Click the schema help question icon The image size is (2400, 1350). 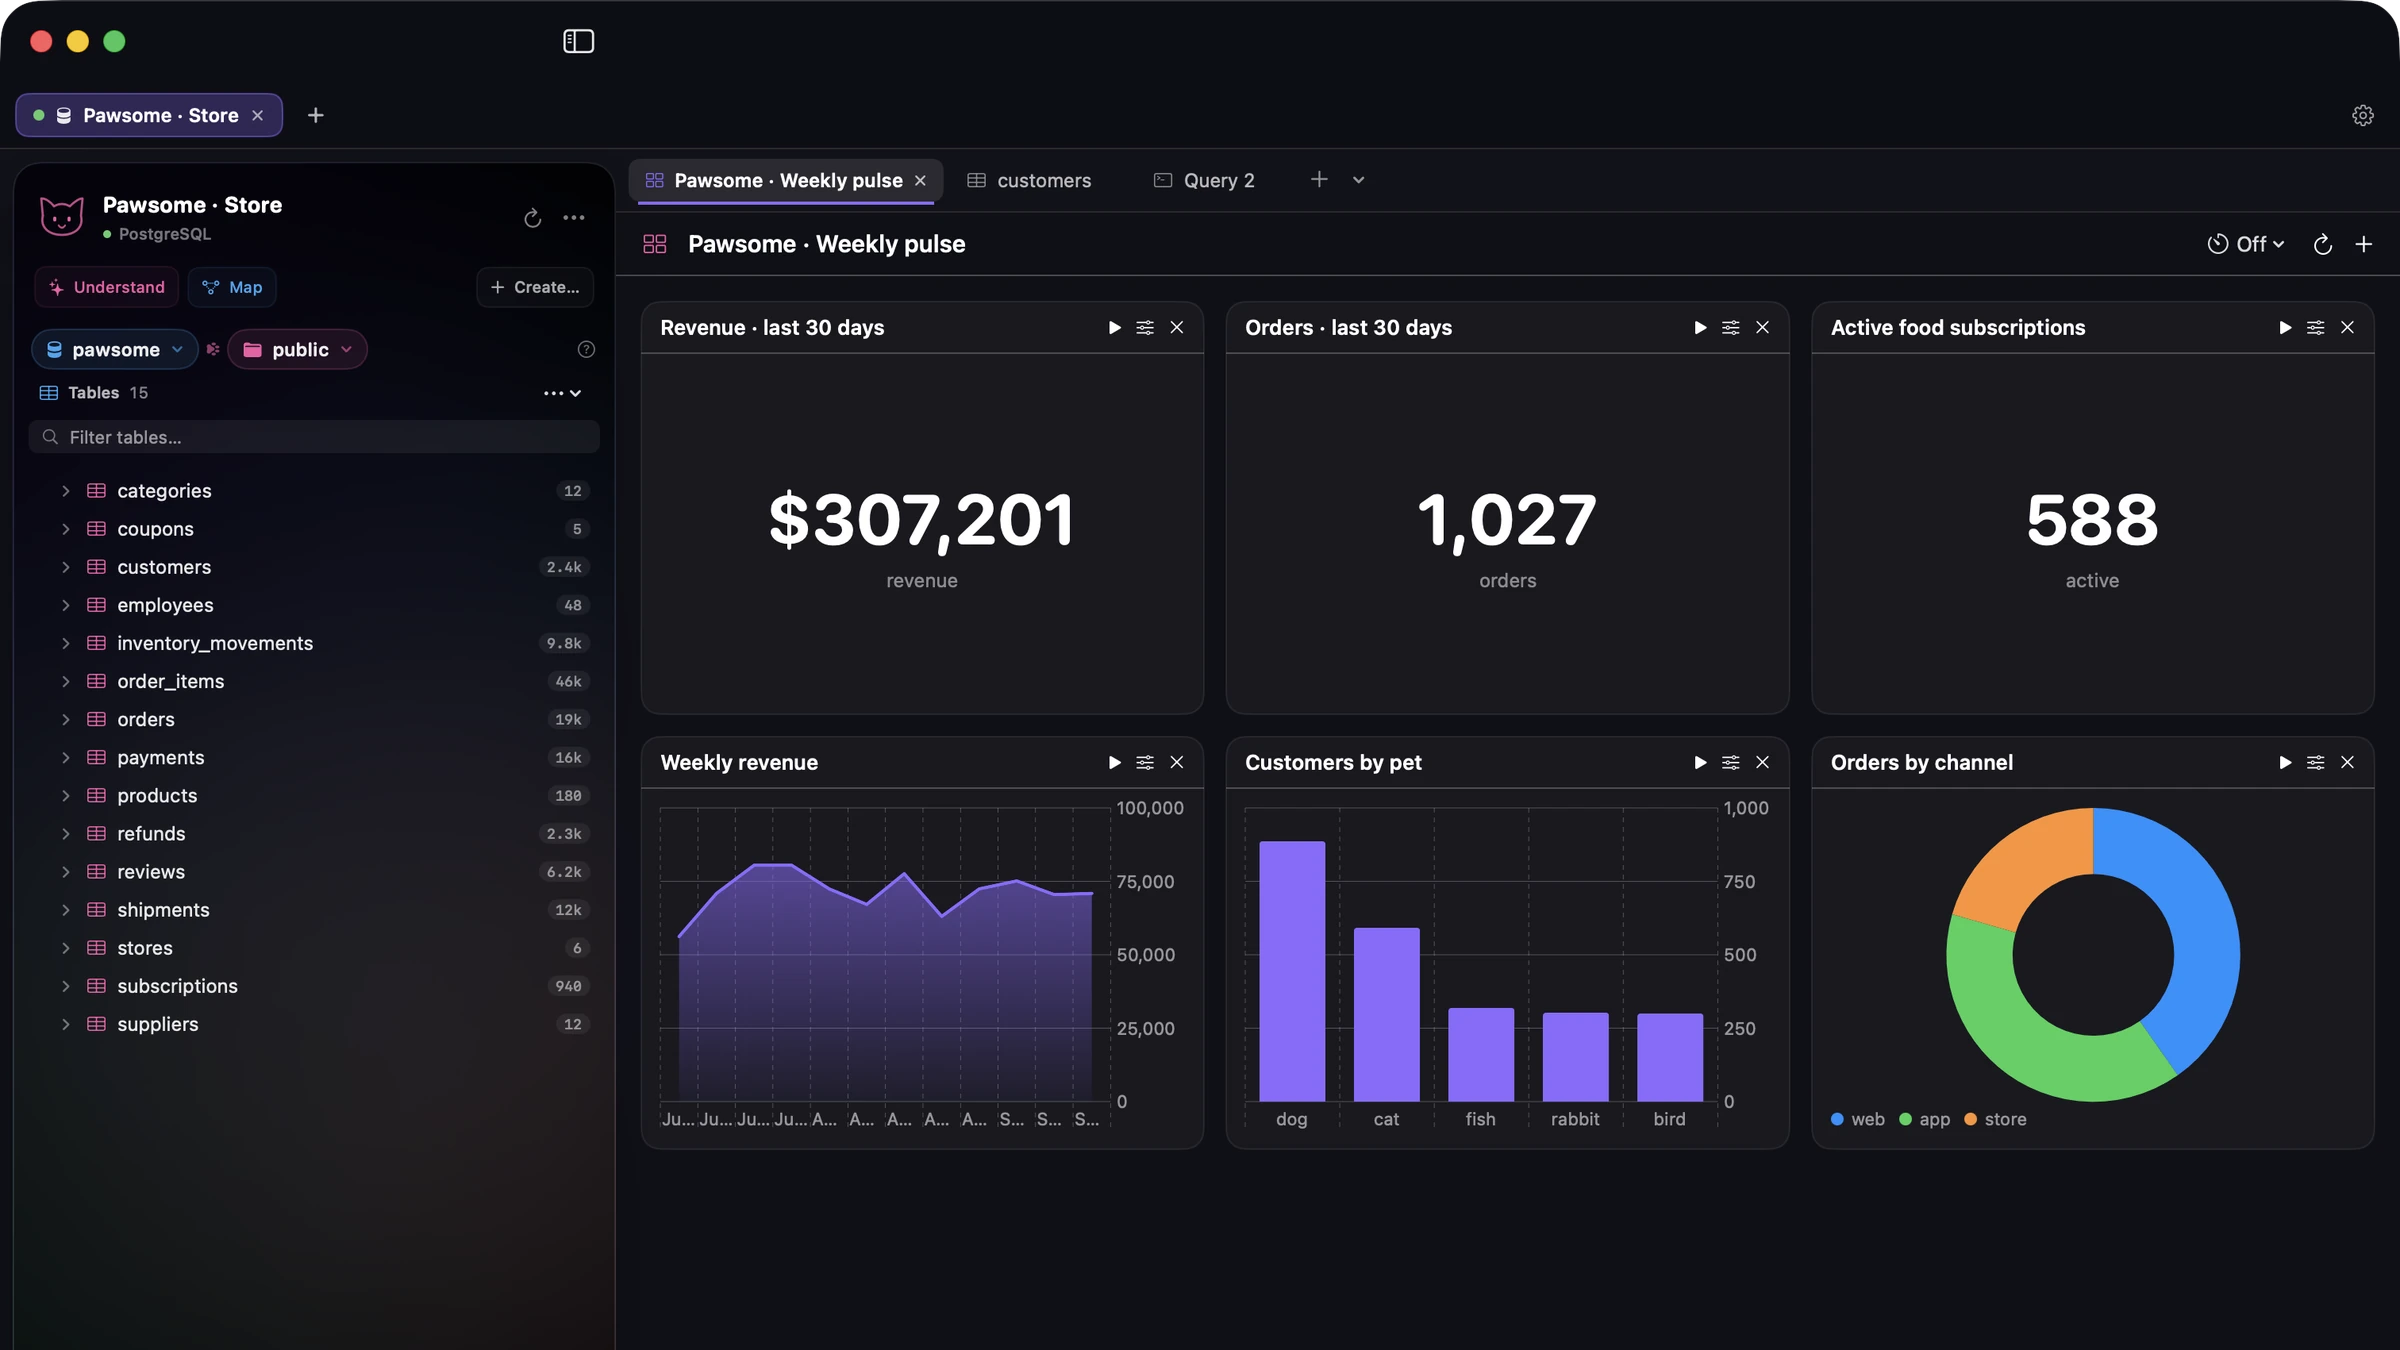(x=587, y=349)
